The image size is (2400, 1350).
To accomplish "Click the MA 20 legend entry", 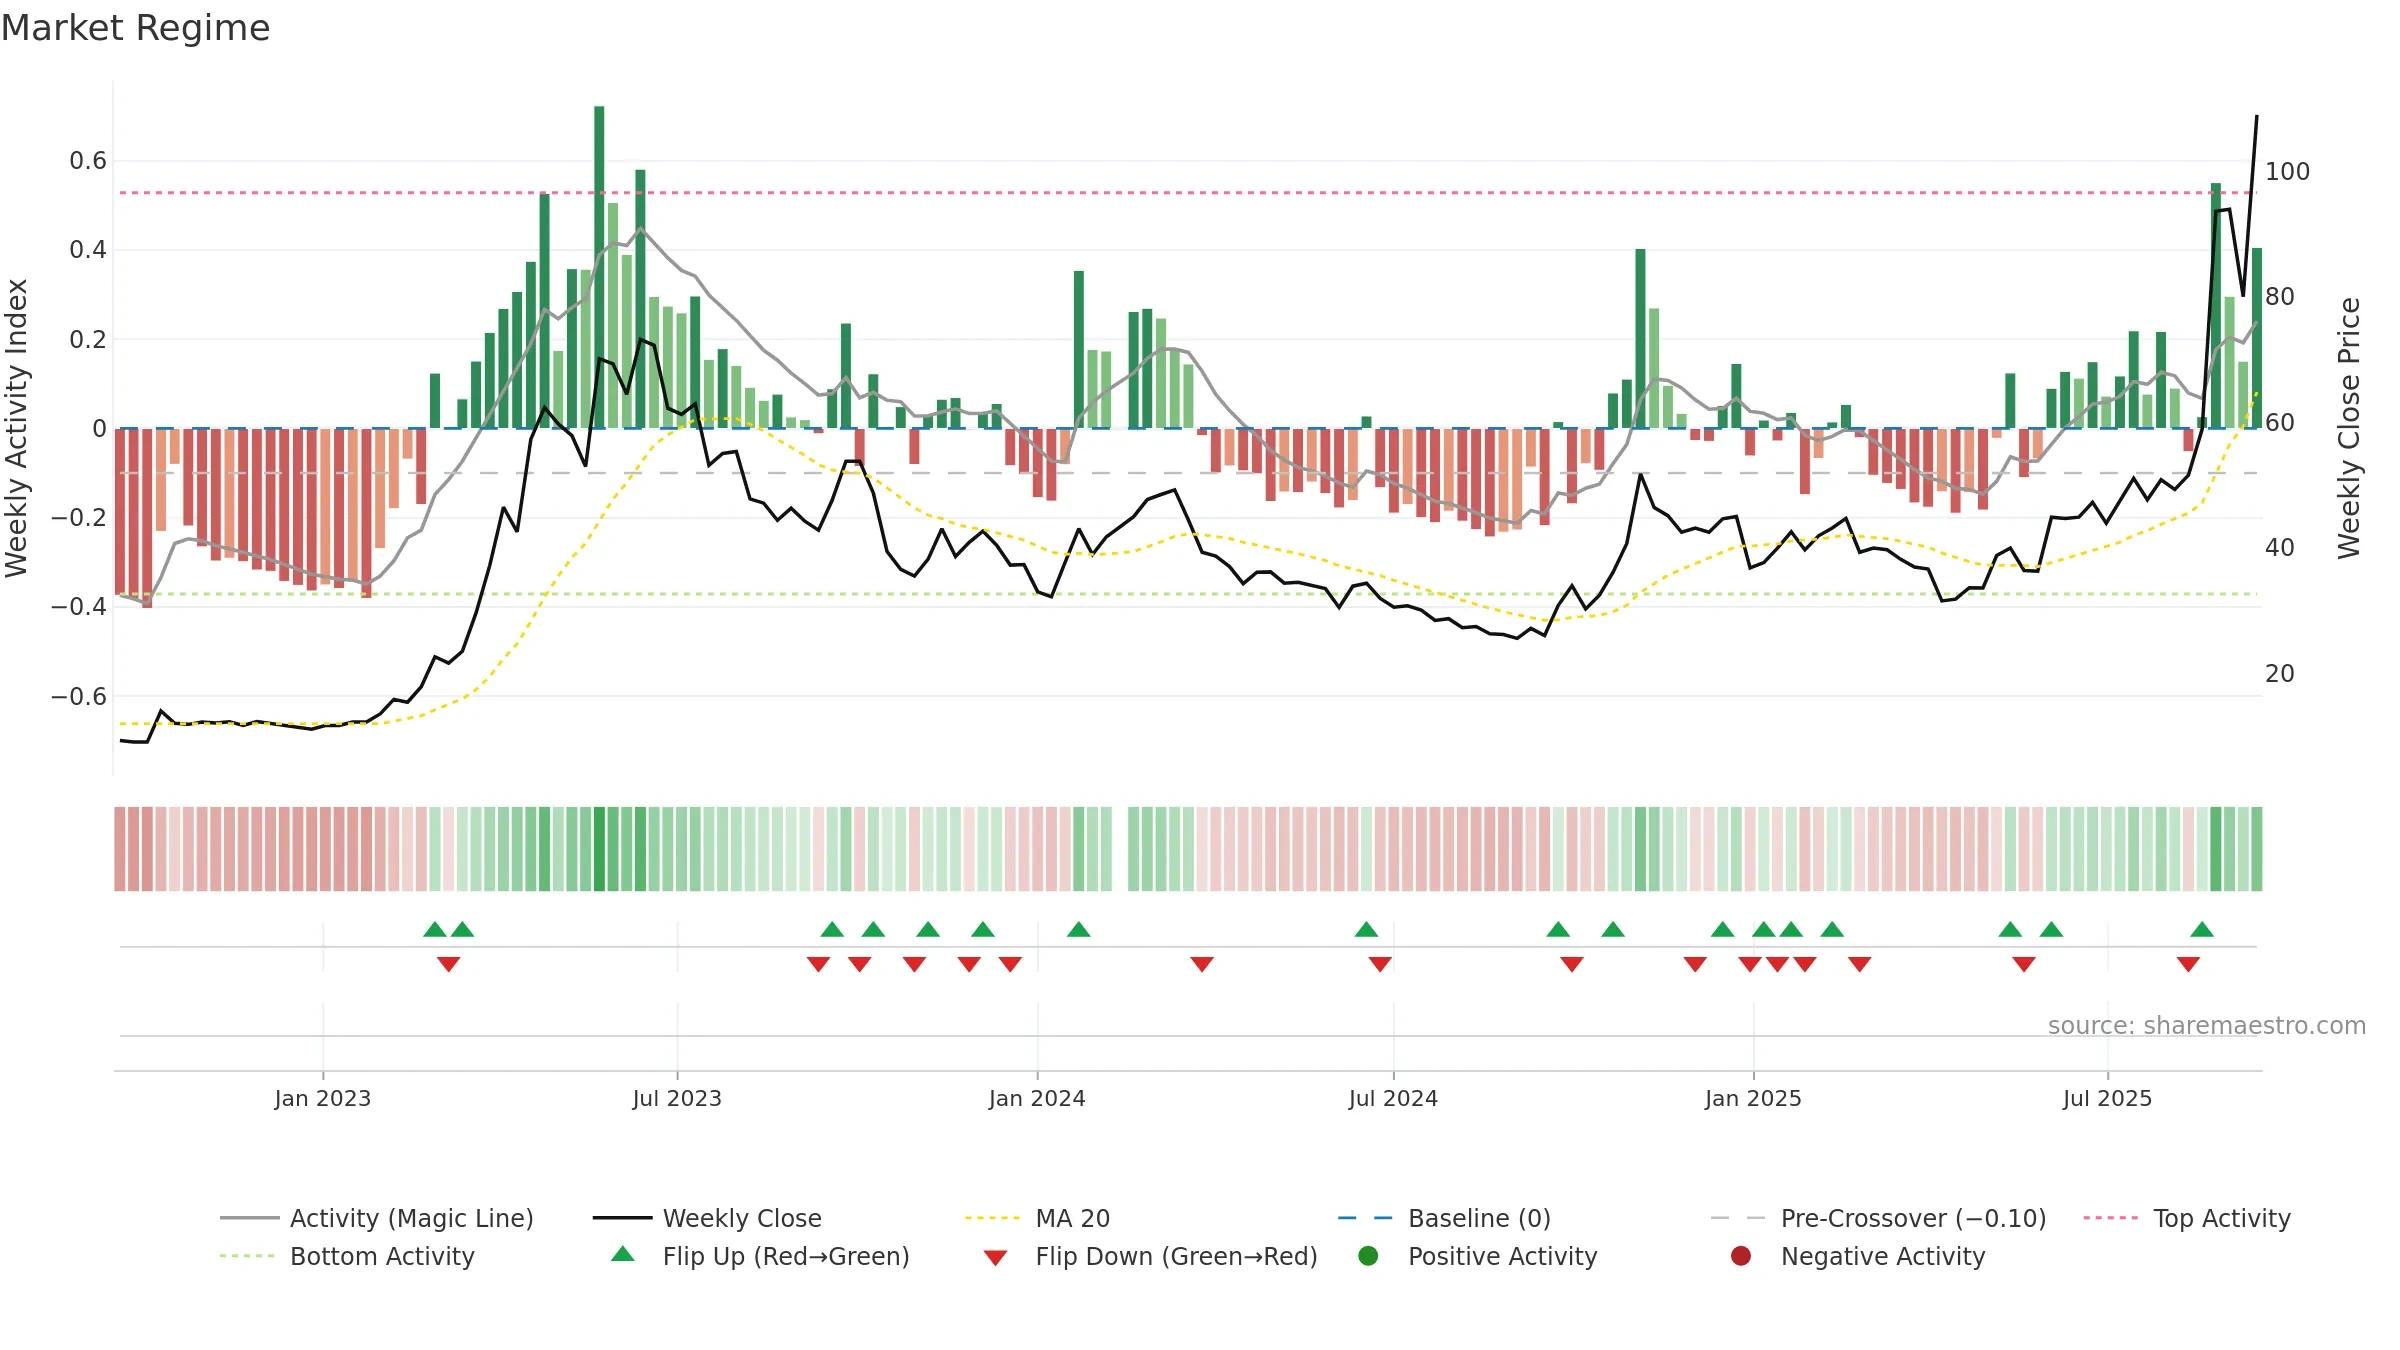I will click(1037, 1218).
